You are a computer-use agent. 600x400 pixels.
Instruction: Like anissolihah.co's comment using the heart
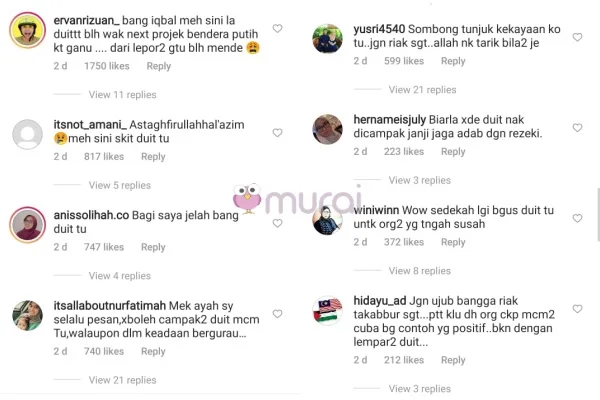click(x=277, y=223)
